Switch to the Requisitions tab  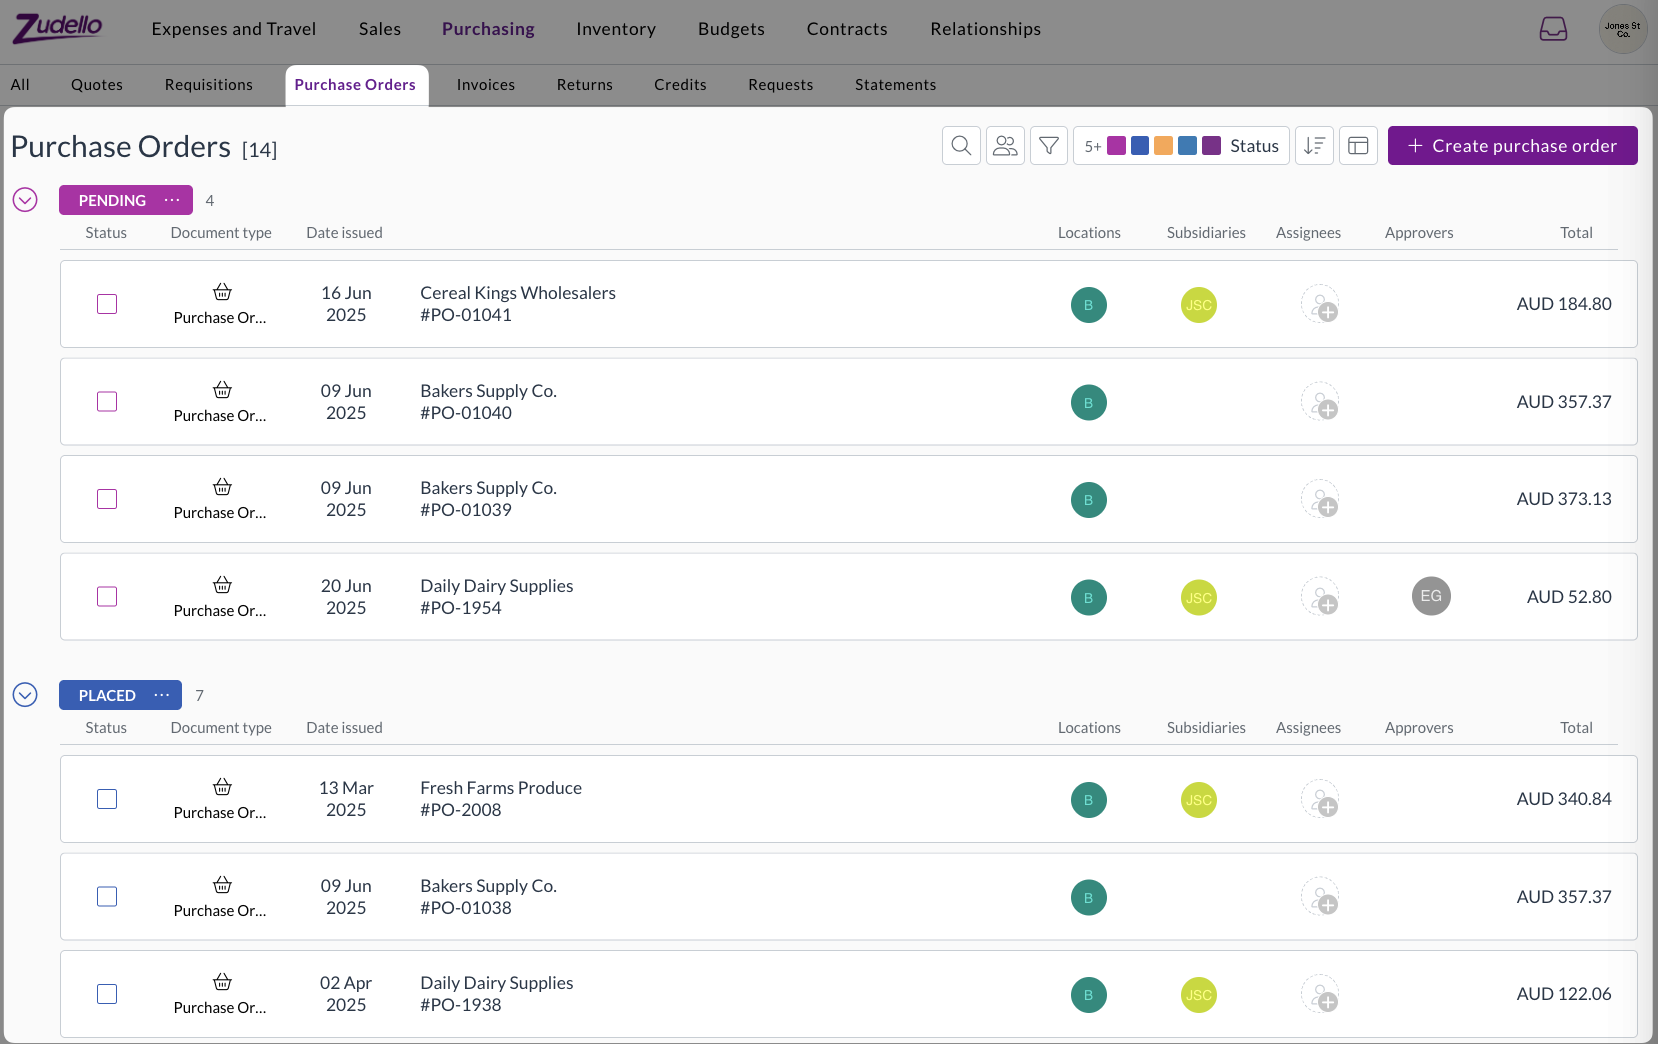209,85
